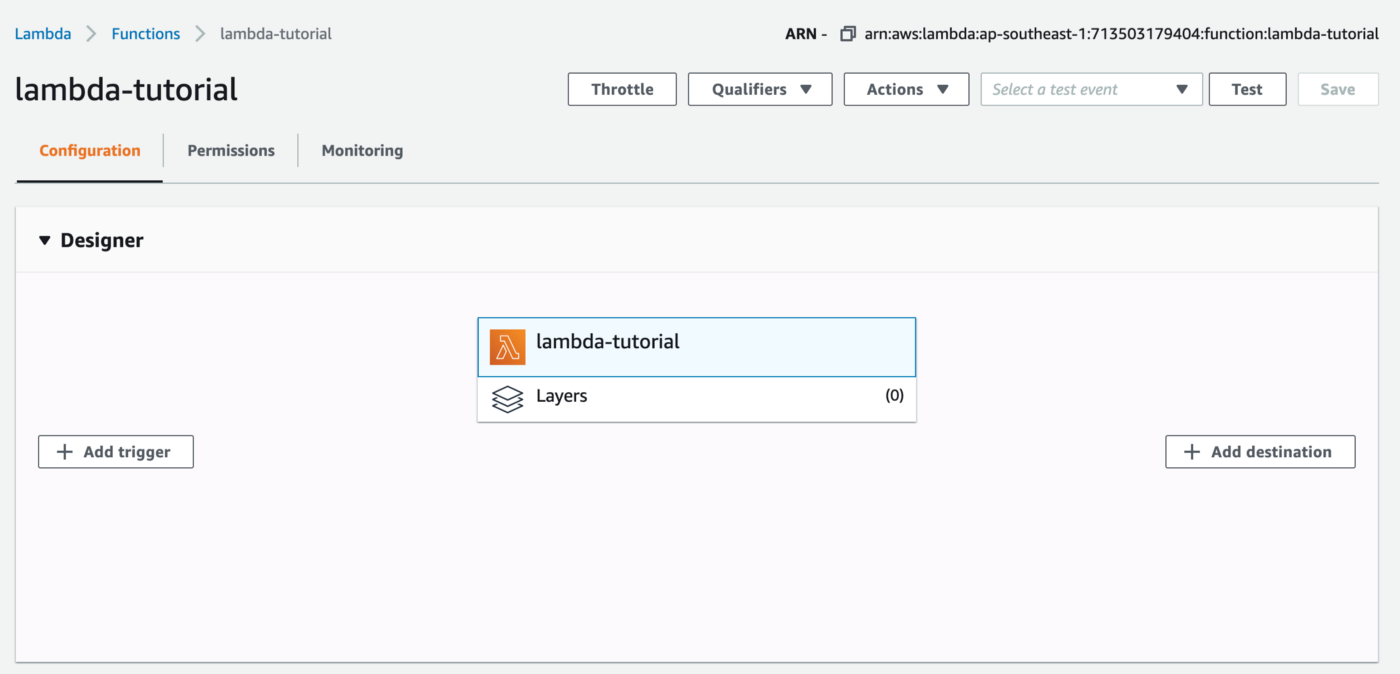Click the Add destination button
The height and width of the screenshot is (674, 1400).
click(x=1260, y=452)
